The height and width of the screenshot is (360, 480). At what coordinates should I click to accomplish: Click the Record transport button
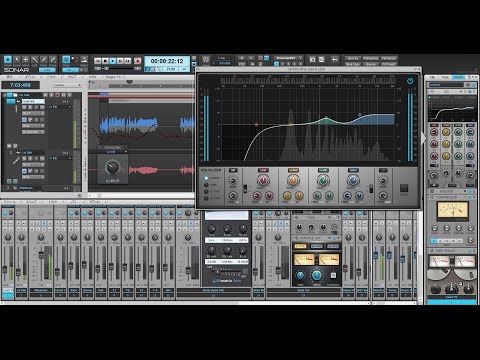(x=137, y=61)
